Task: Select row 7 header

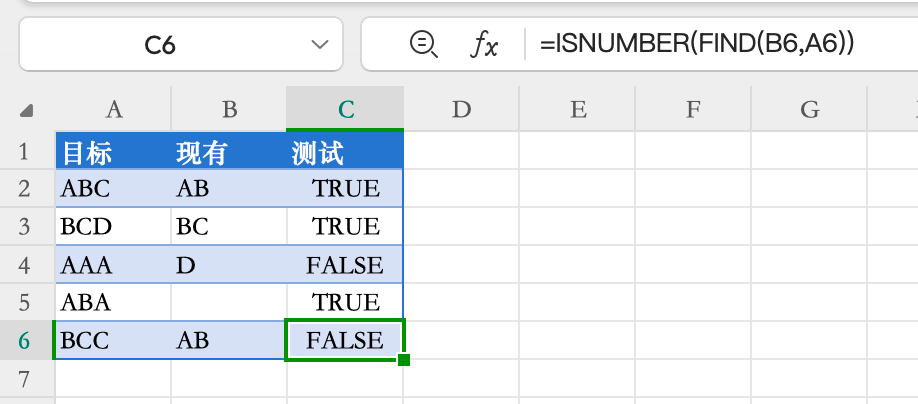Action: pos(27,379)
